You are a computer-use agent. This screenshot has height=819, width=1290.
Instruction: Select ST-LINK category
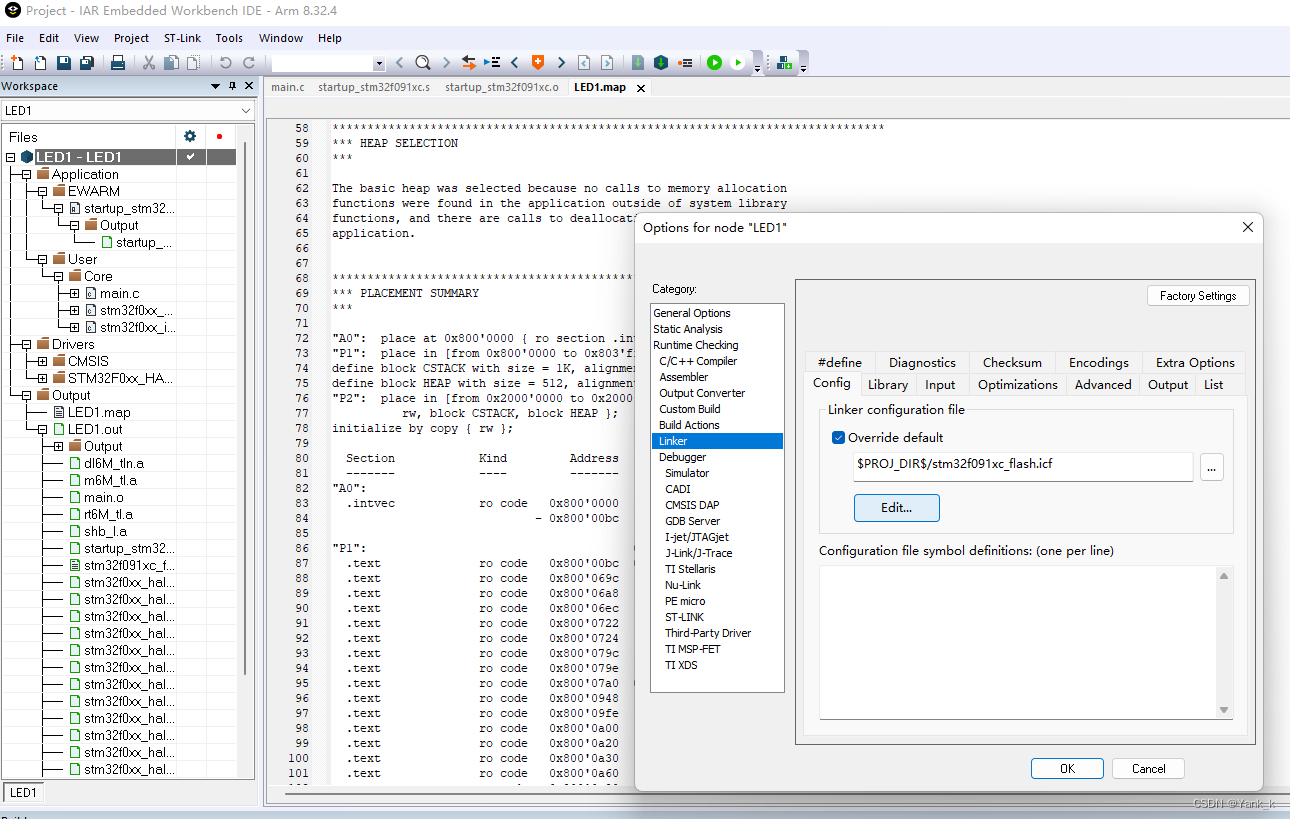[x=685, y=617]
